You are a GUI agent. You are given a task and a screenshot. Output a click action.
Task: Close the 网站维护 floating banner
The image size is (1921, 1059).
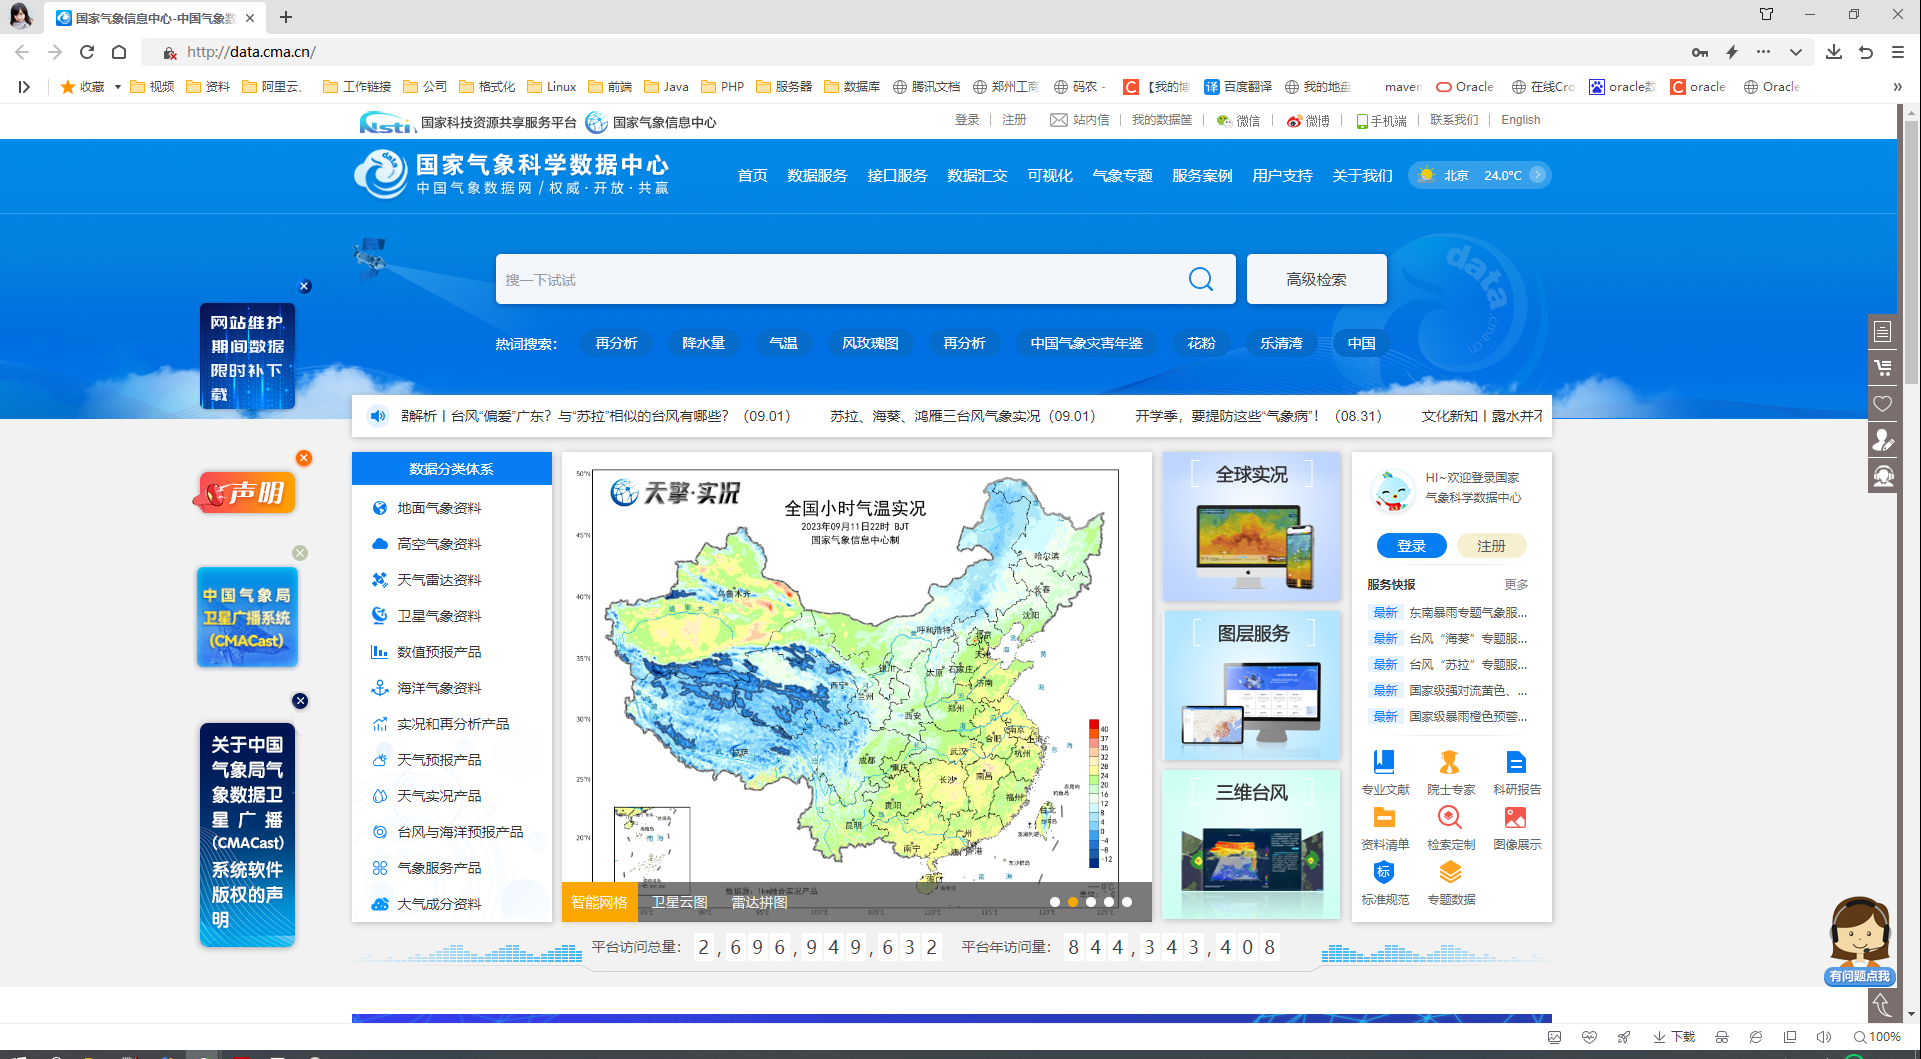coord(305,286)
